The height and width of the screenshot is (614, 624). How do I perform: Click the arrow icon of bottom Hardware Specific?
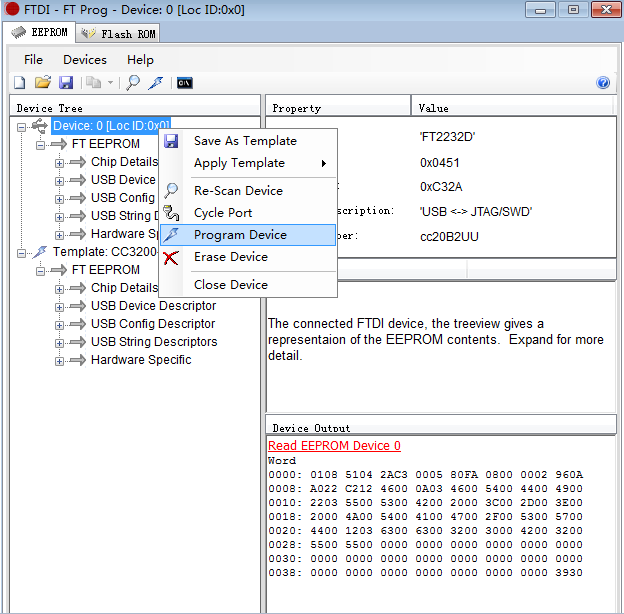tap(78, 360)
